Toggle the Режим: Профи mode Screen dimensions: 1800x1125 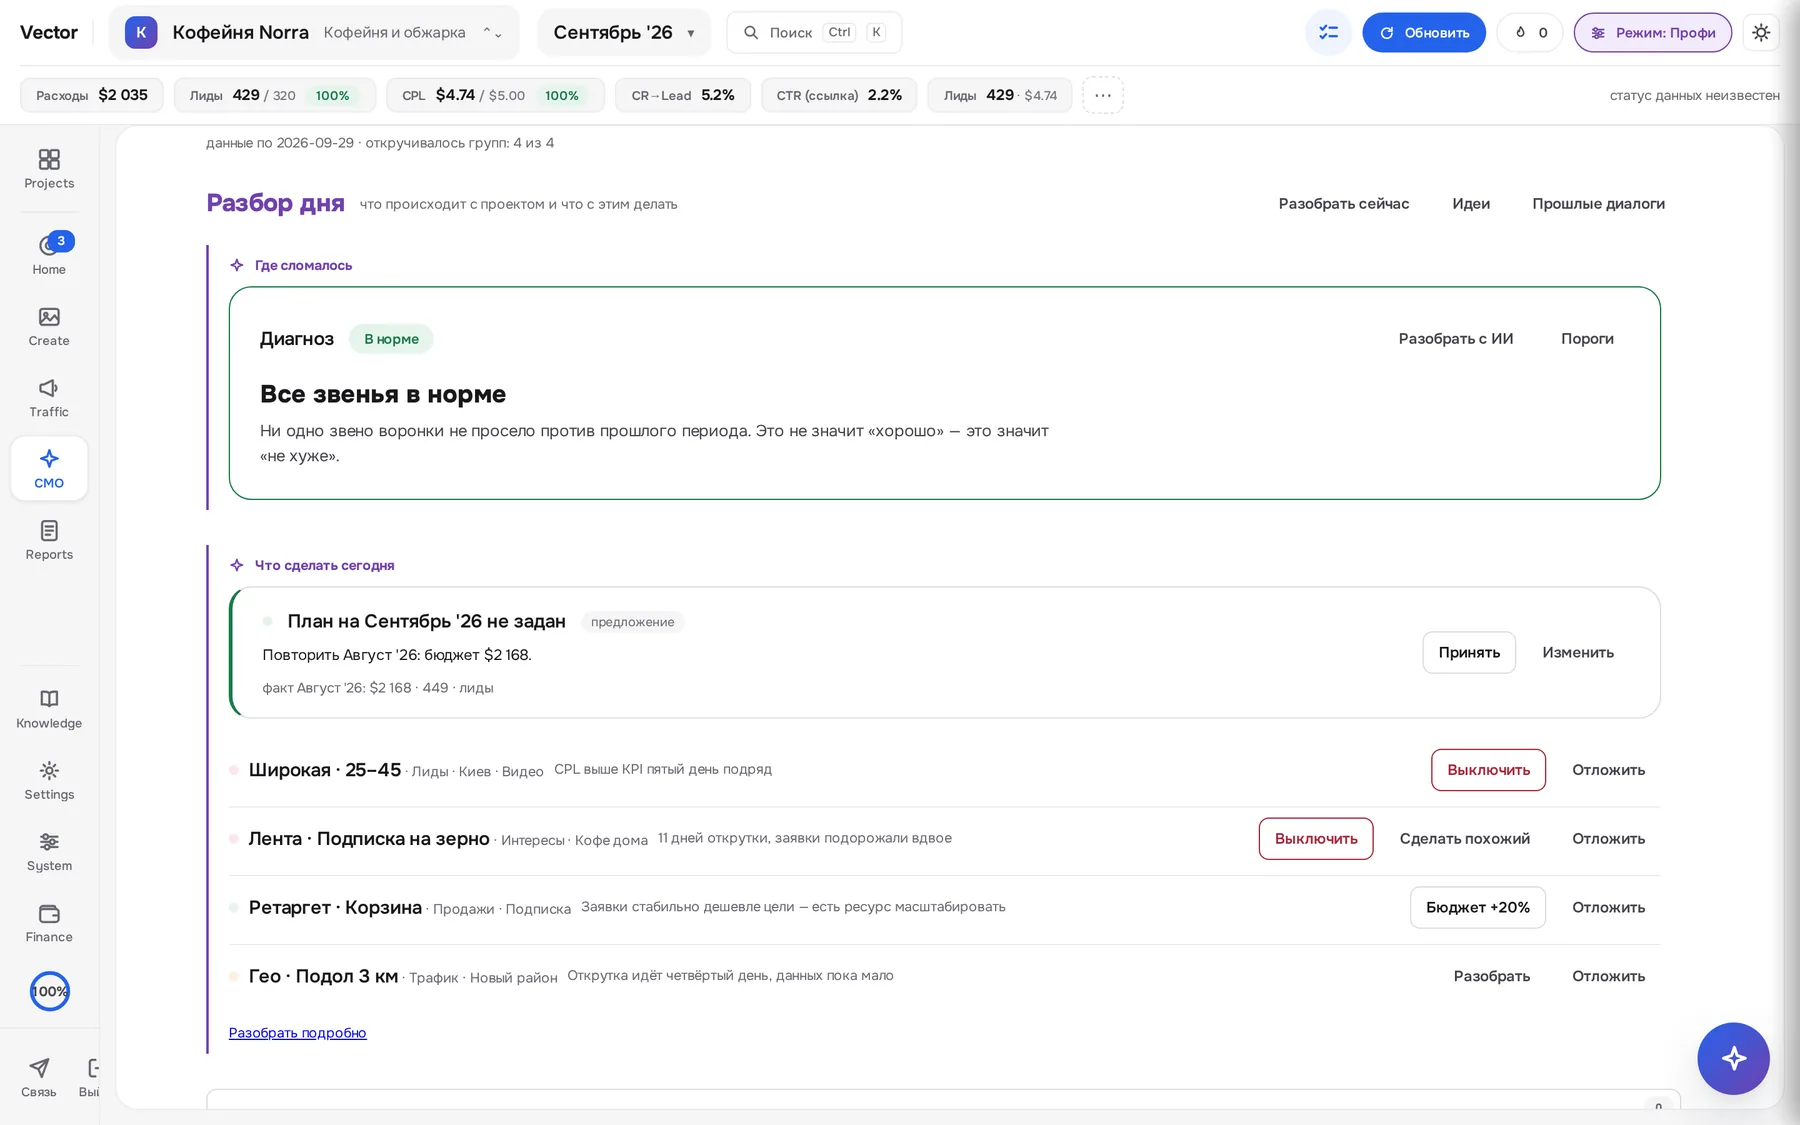1653,33
